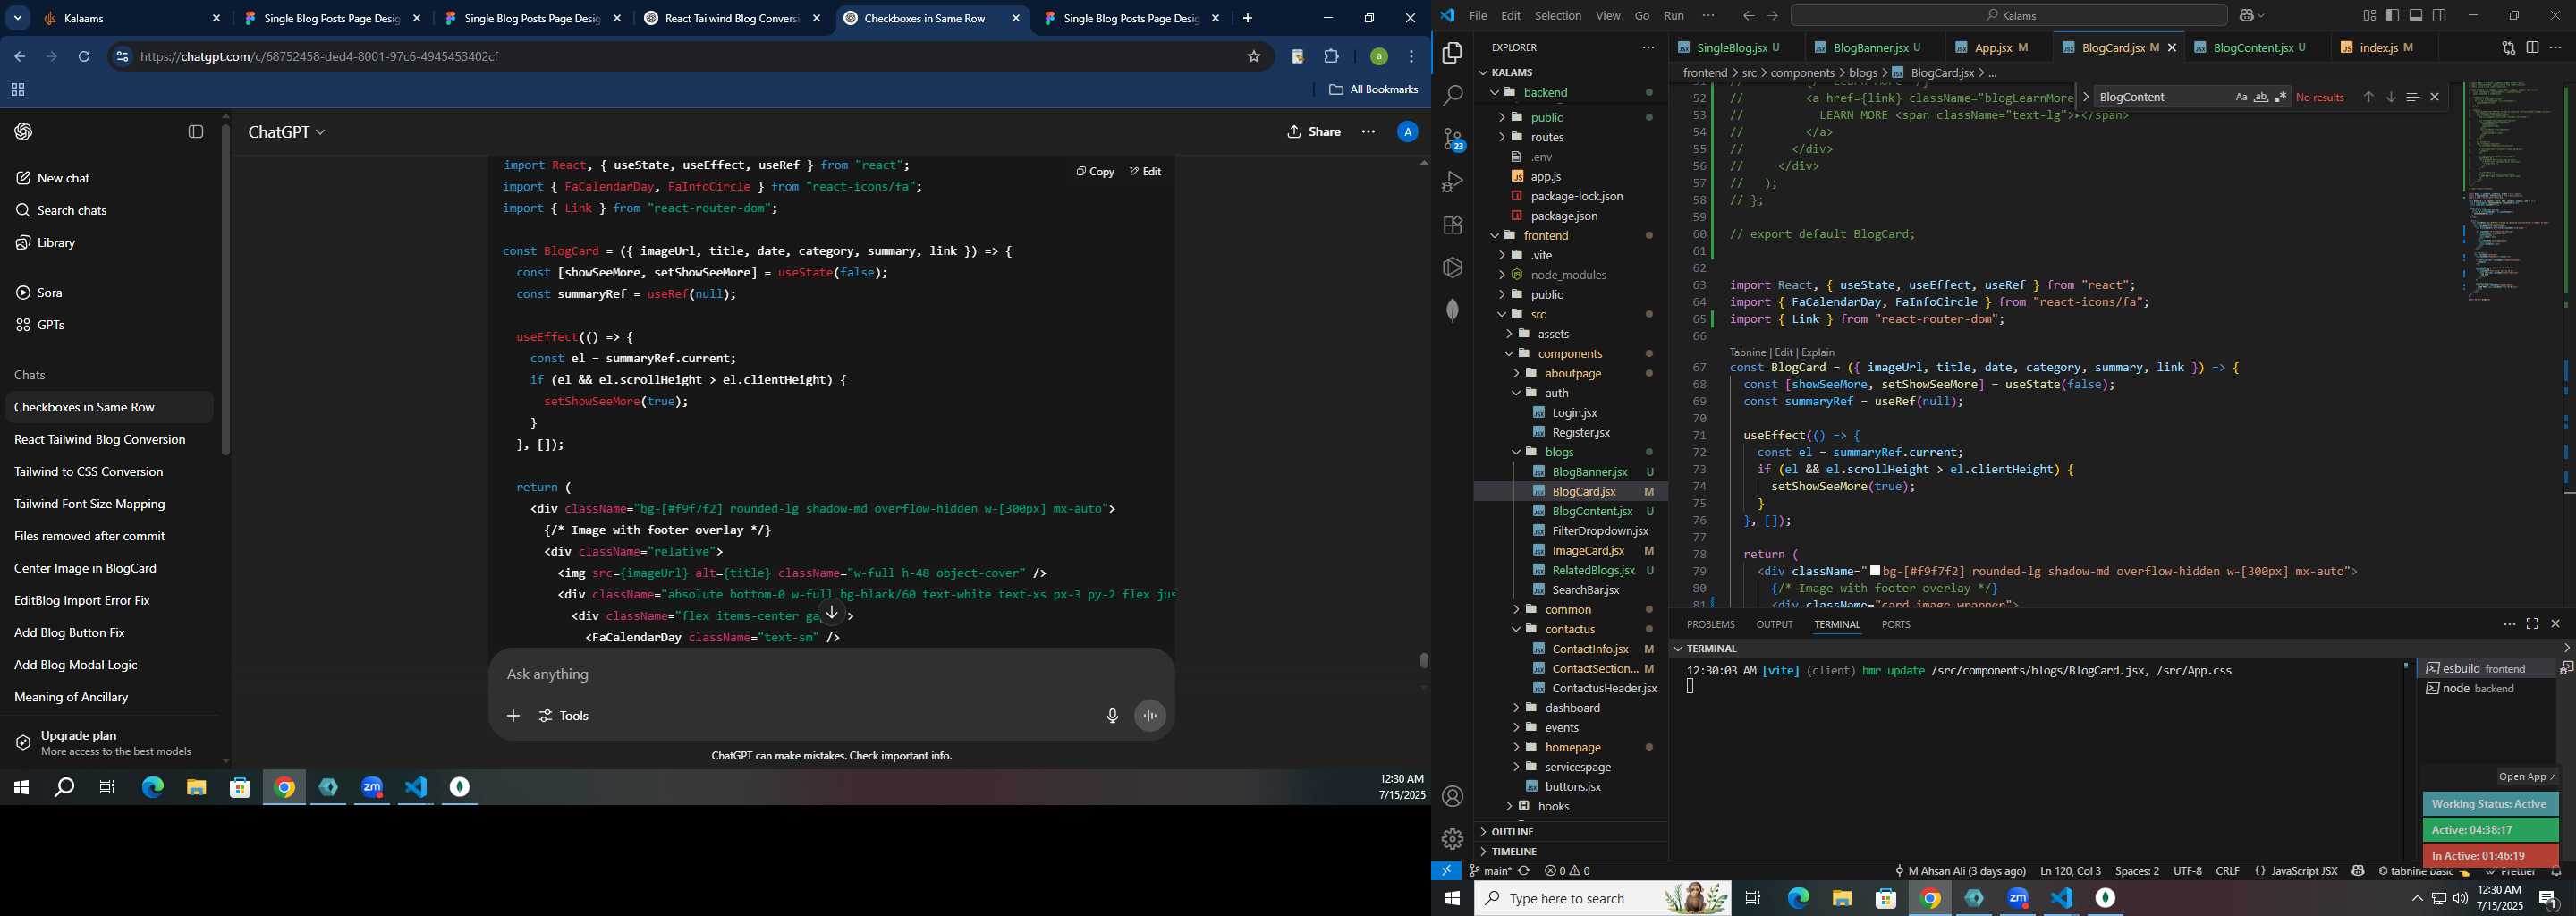Screen dimensions: 2576x916
Task: Go to next find match arrow
Action: (2391, 97)
